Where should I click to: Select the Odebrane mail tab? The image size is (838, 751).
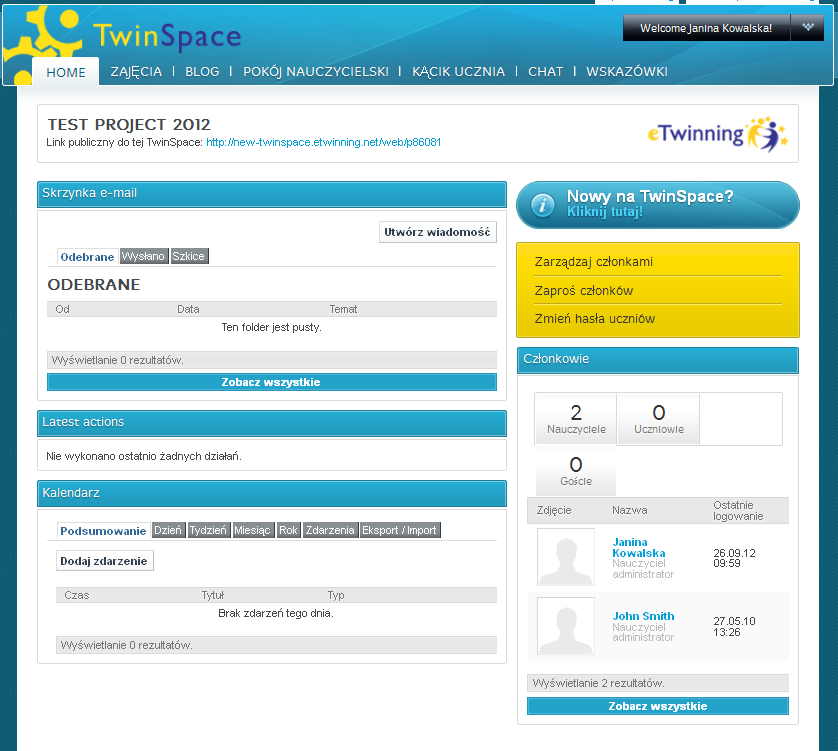[x=87, y=257]
